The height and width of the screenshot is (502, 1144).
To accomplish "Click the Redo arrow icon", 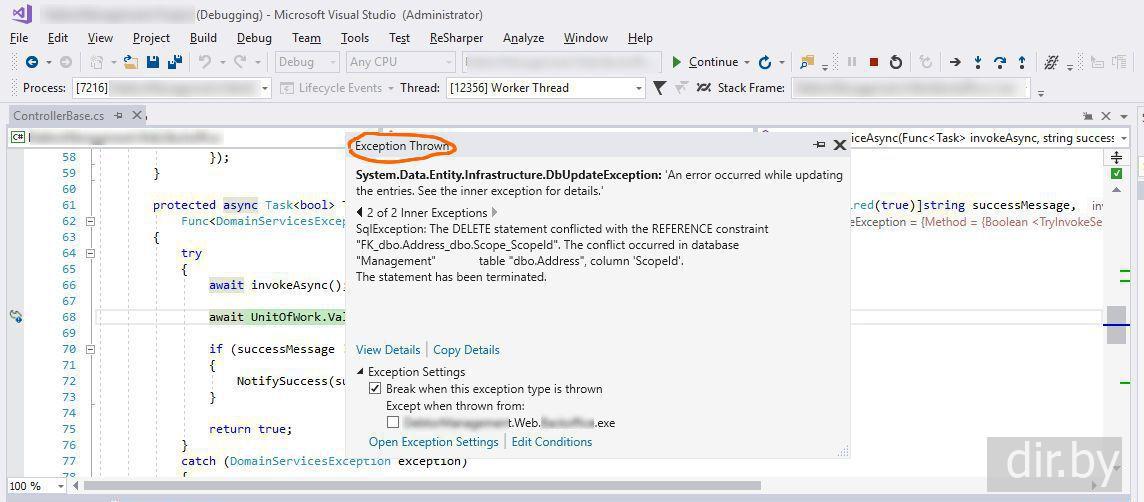I will point(239,62).
